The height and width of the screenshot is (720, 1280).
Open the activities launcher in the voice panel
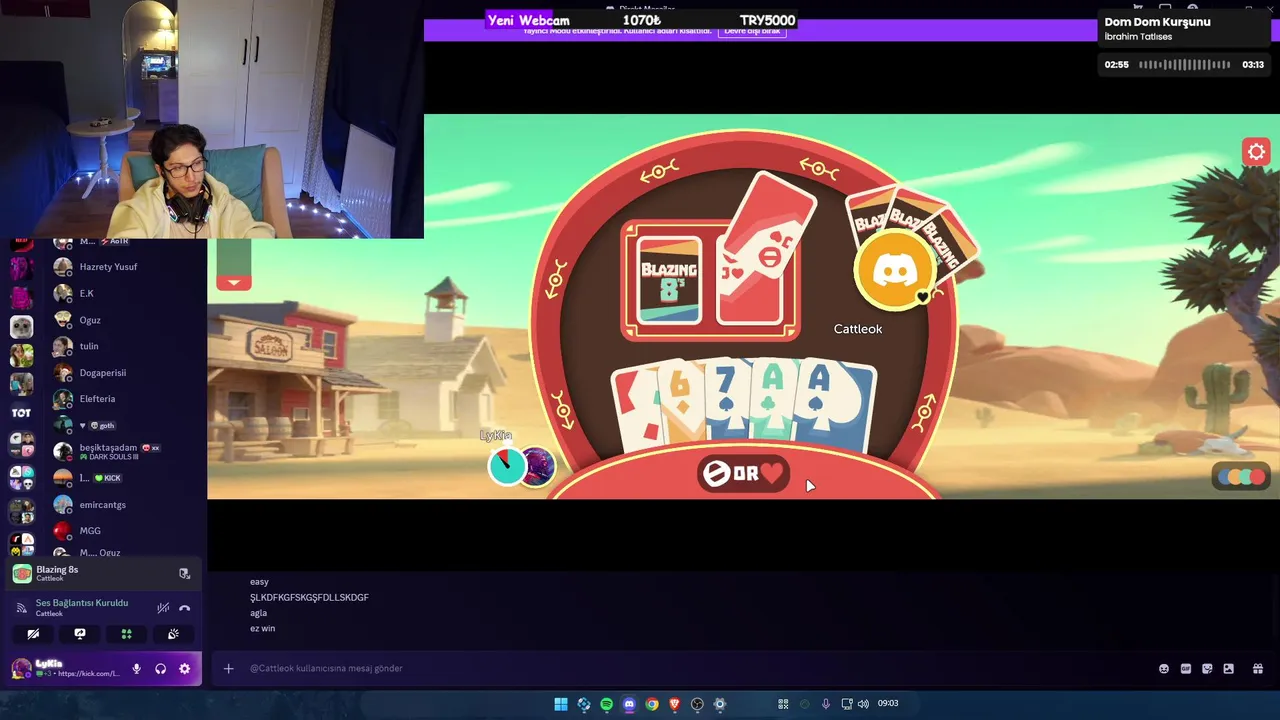[126, 633]
